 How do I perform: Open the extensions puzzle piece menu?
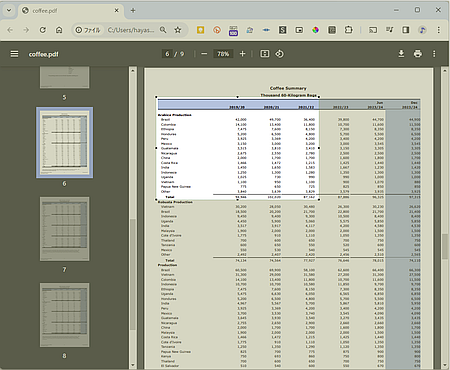pos(348,30)
